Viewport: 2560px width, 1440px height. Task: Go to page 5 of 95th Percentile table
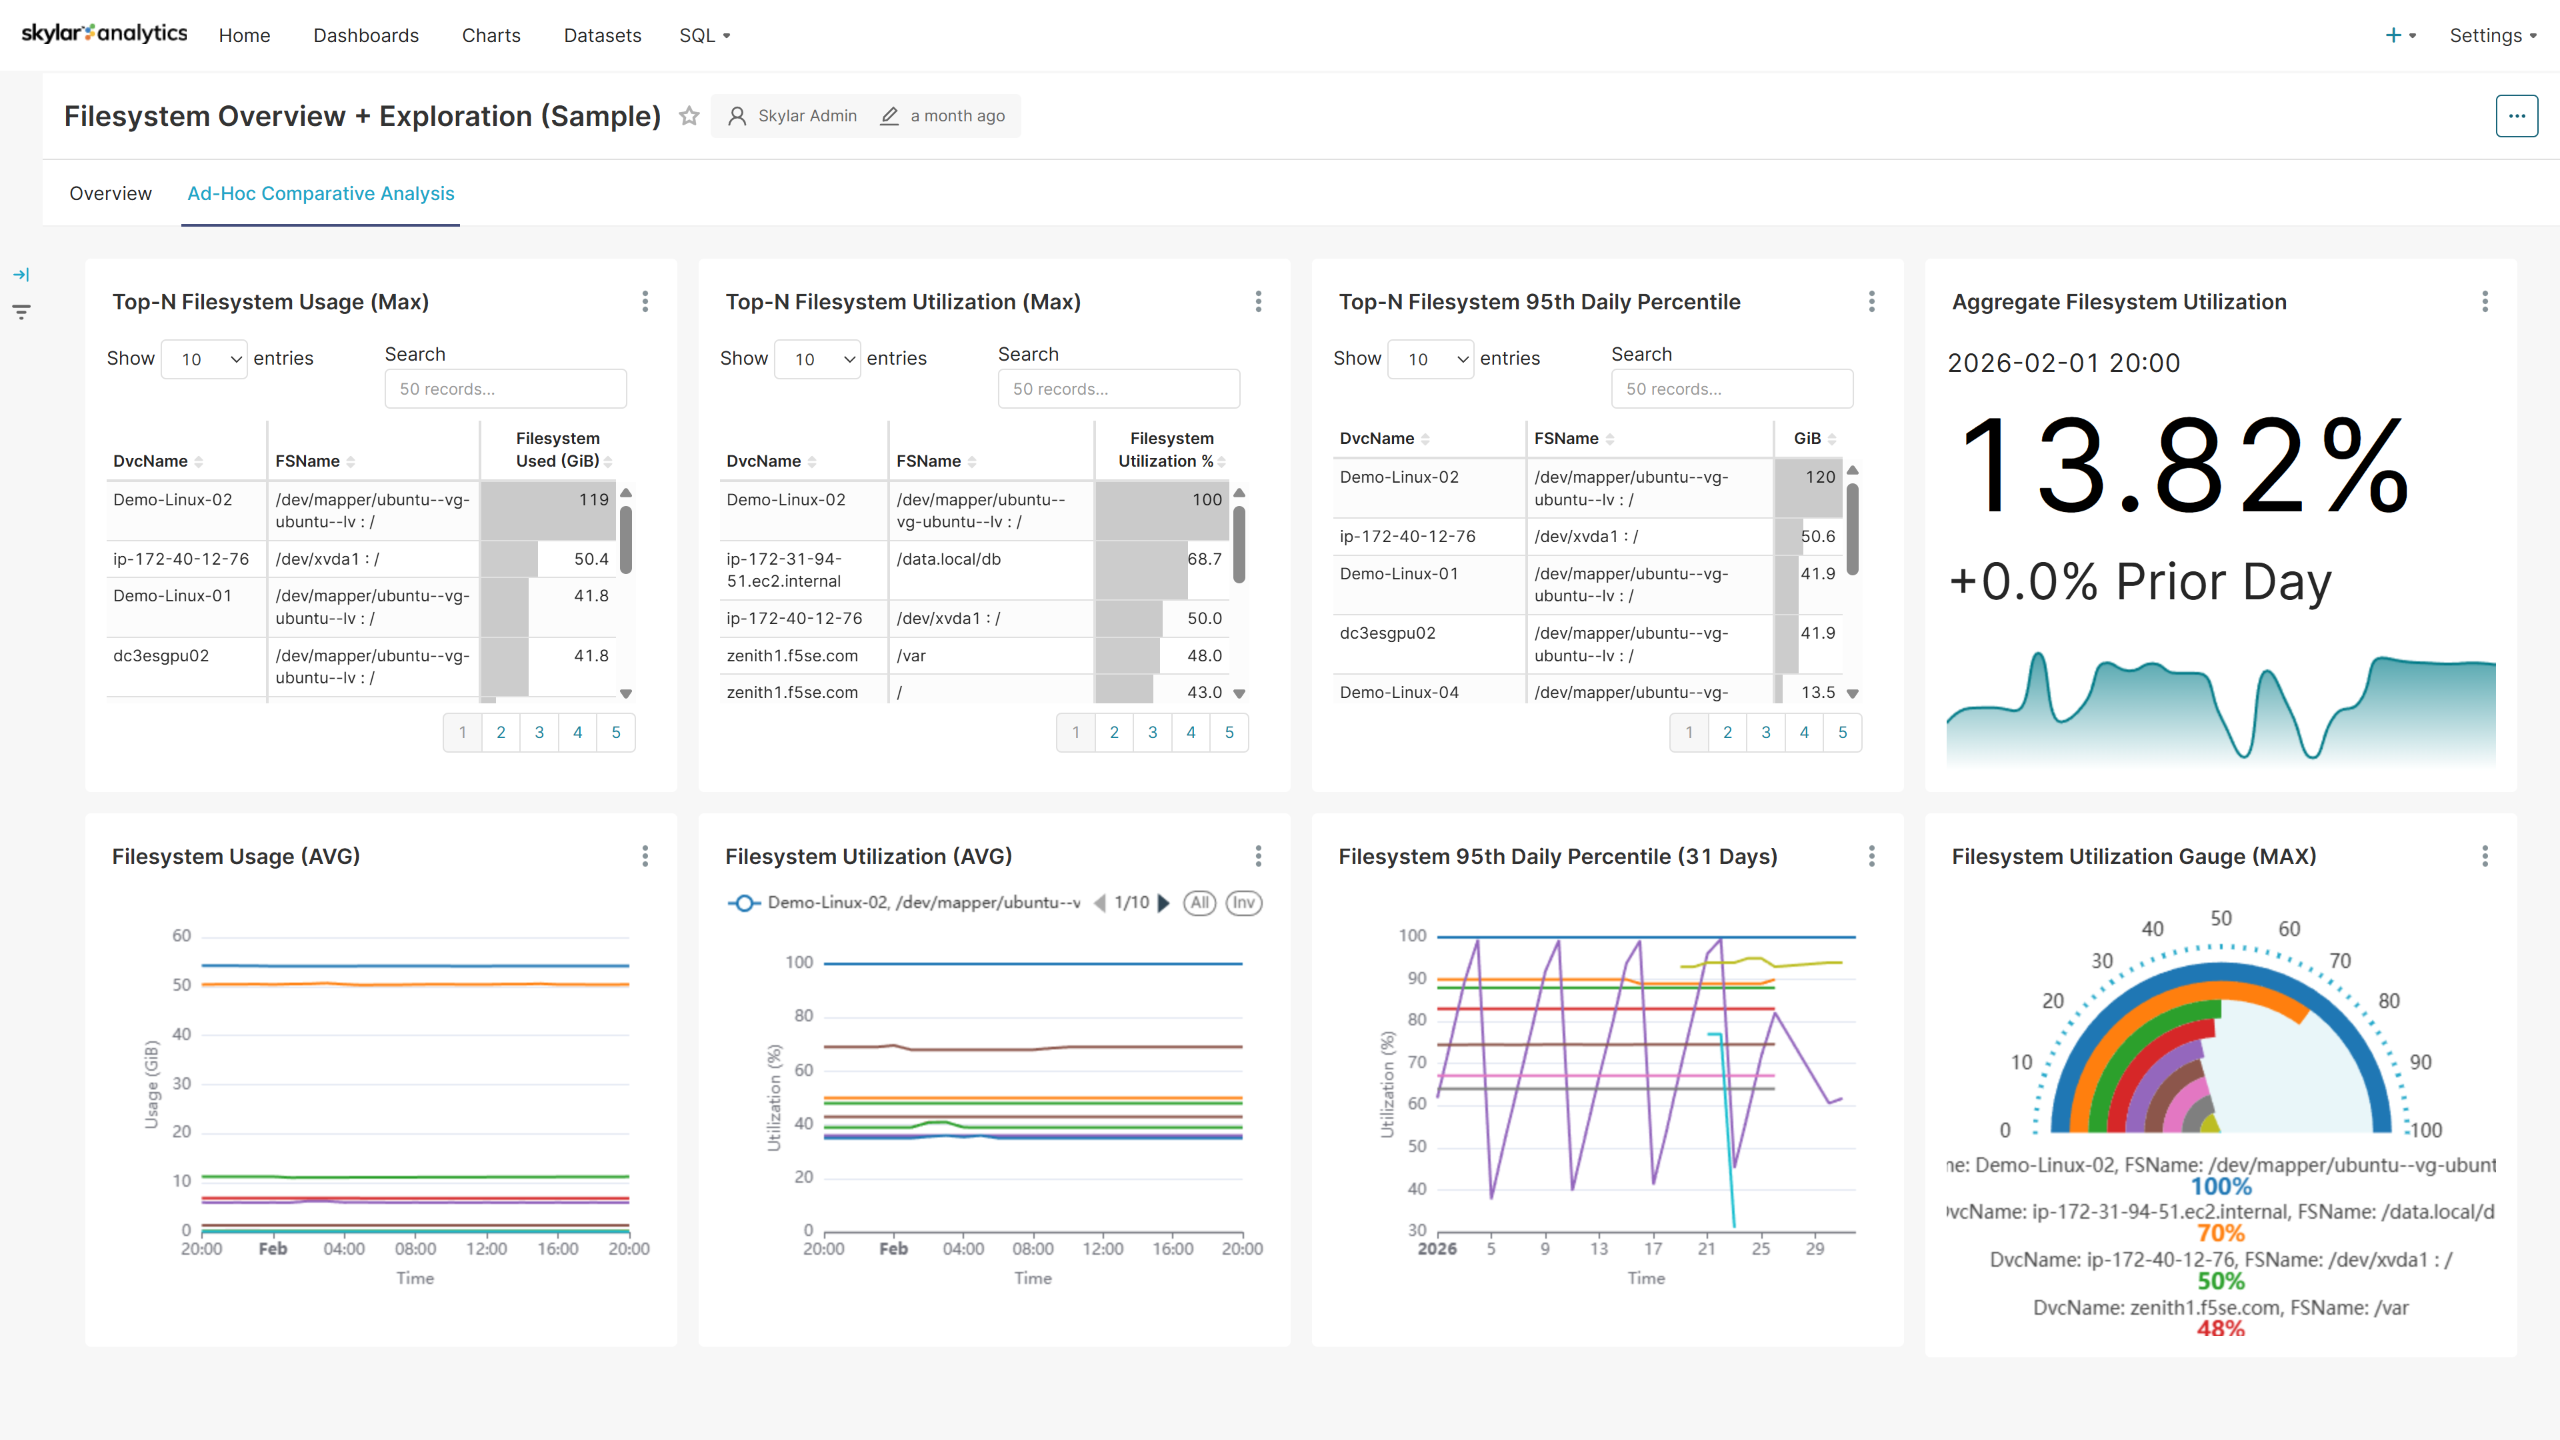tap(1842, 733)
